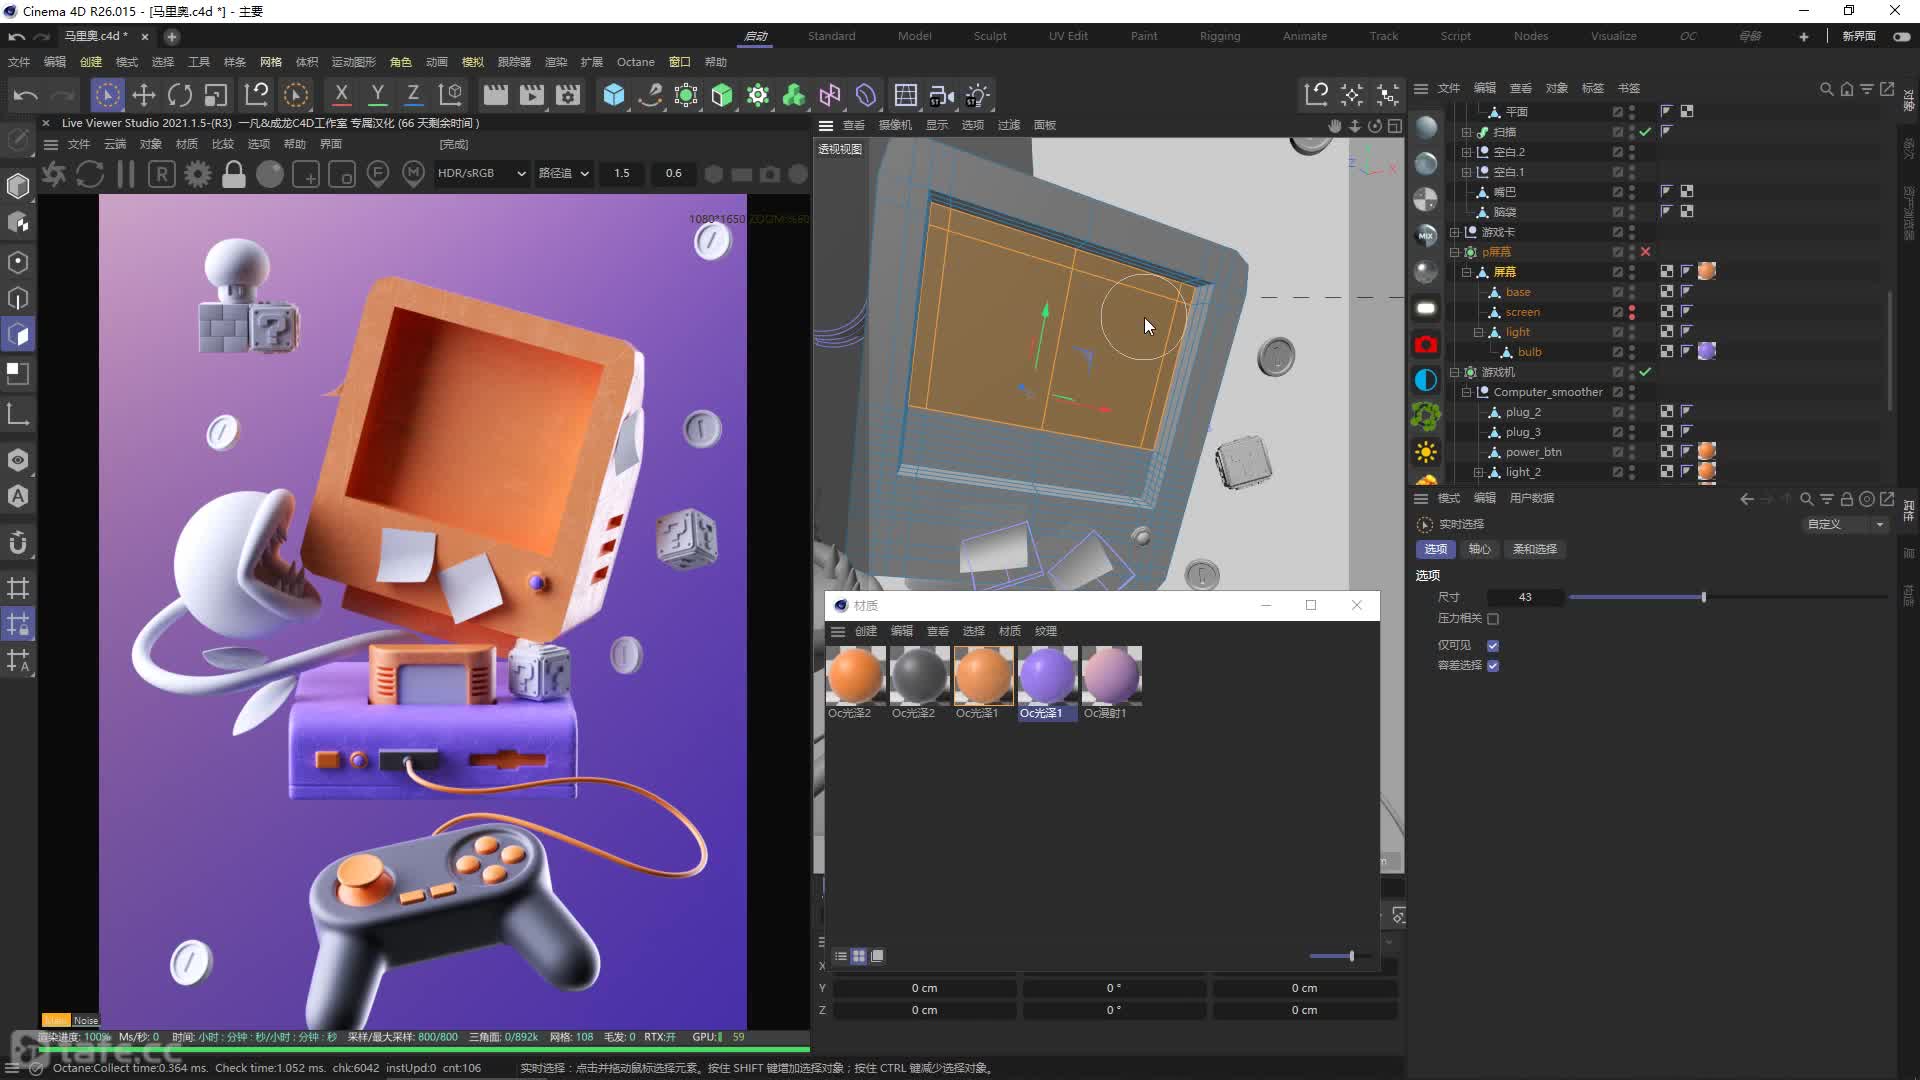
Task: Open the 渲染 menu
Action: [555, 62]
